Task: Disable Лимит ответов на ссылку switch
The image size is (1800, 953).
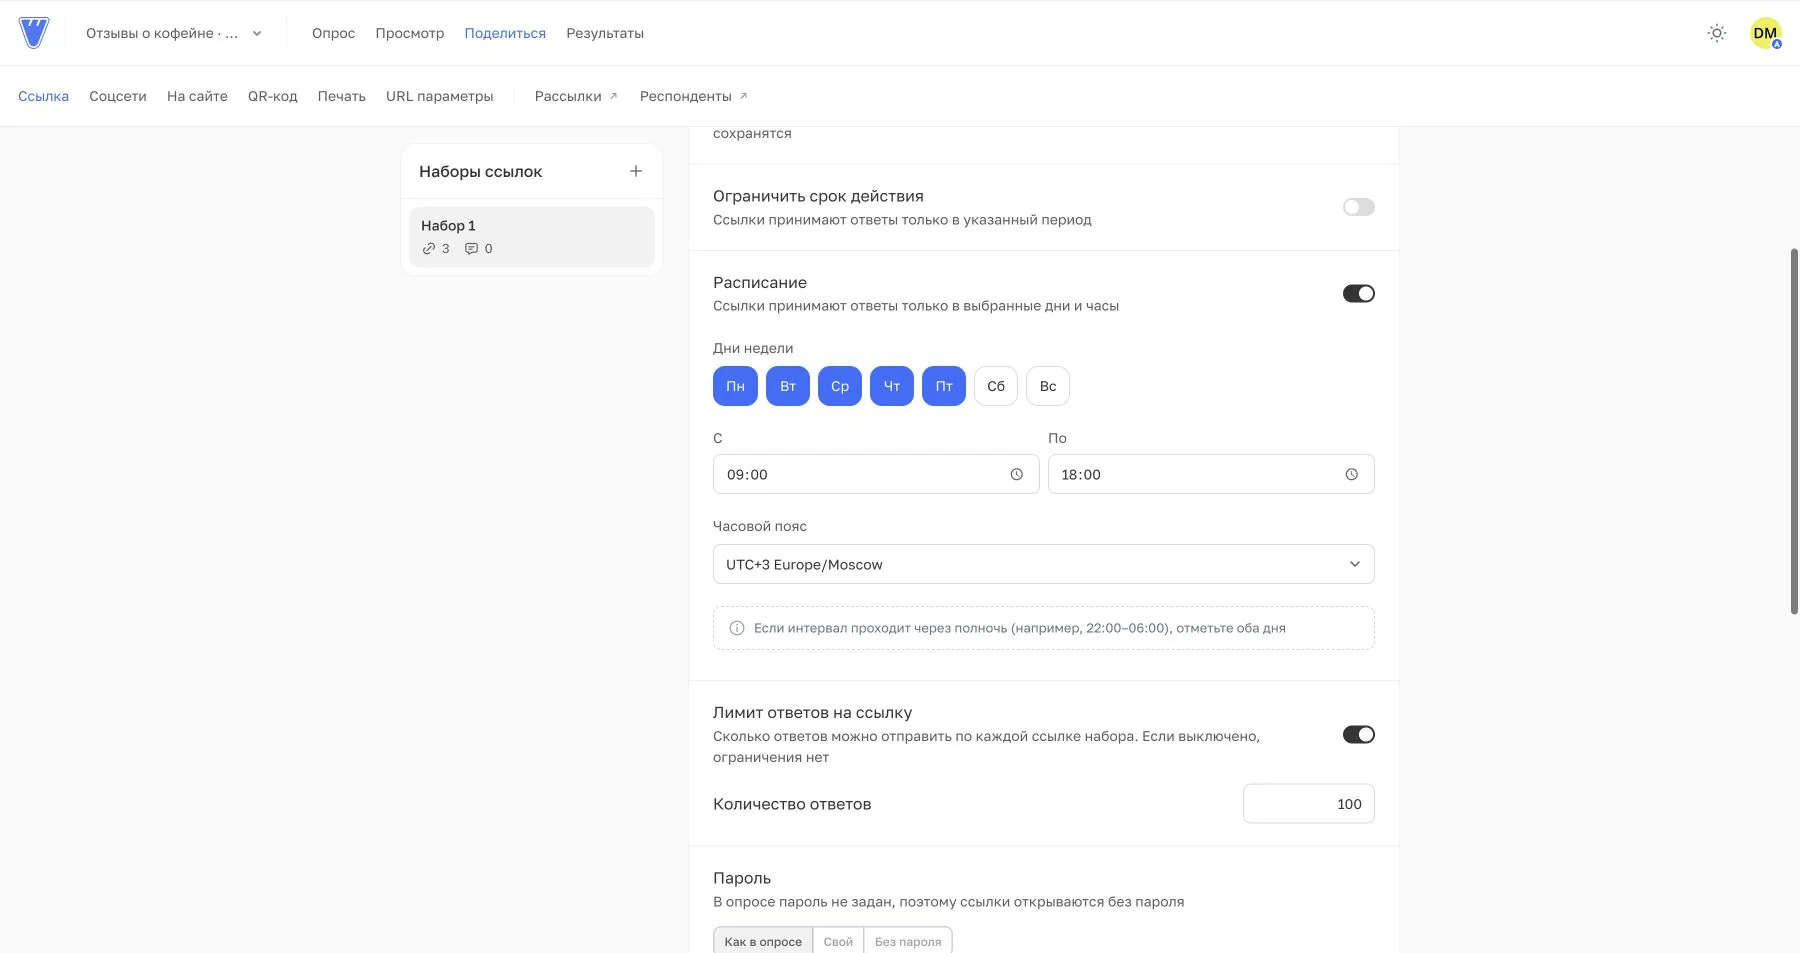Action: 1359,735
